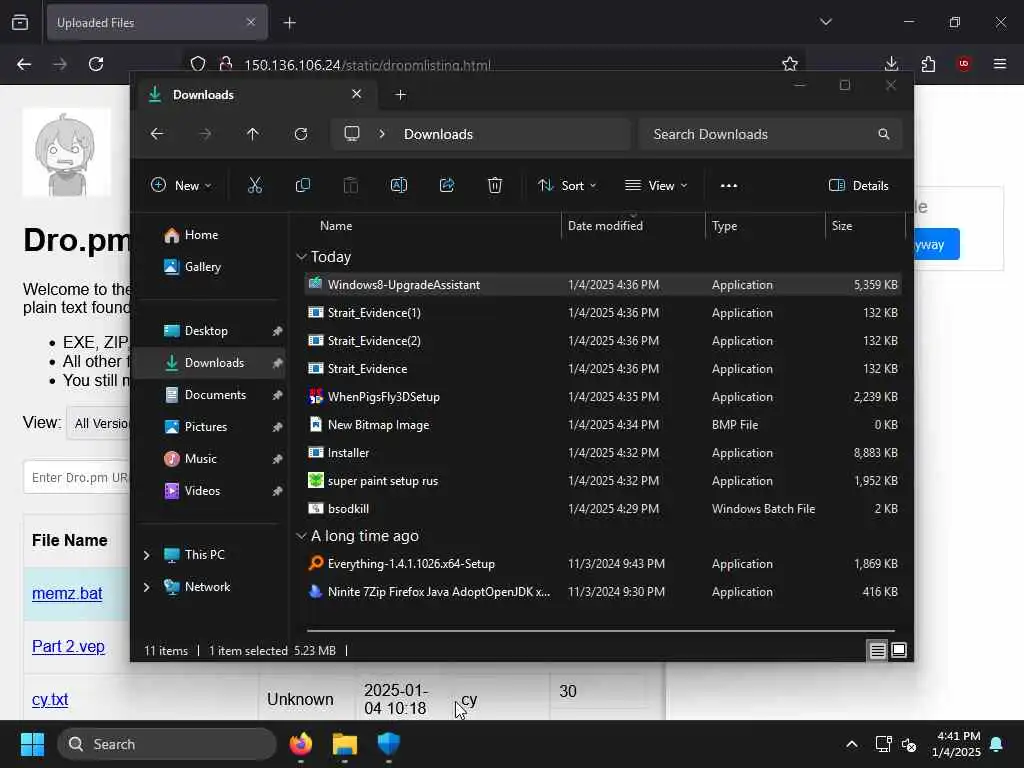The image size is (1024, 768).
Task: Click Firefox back arrow button
Action: pos(24,64)
